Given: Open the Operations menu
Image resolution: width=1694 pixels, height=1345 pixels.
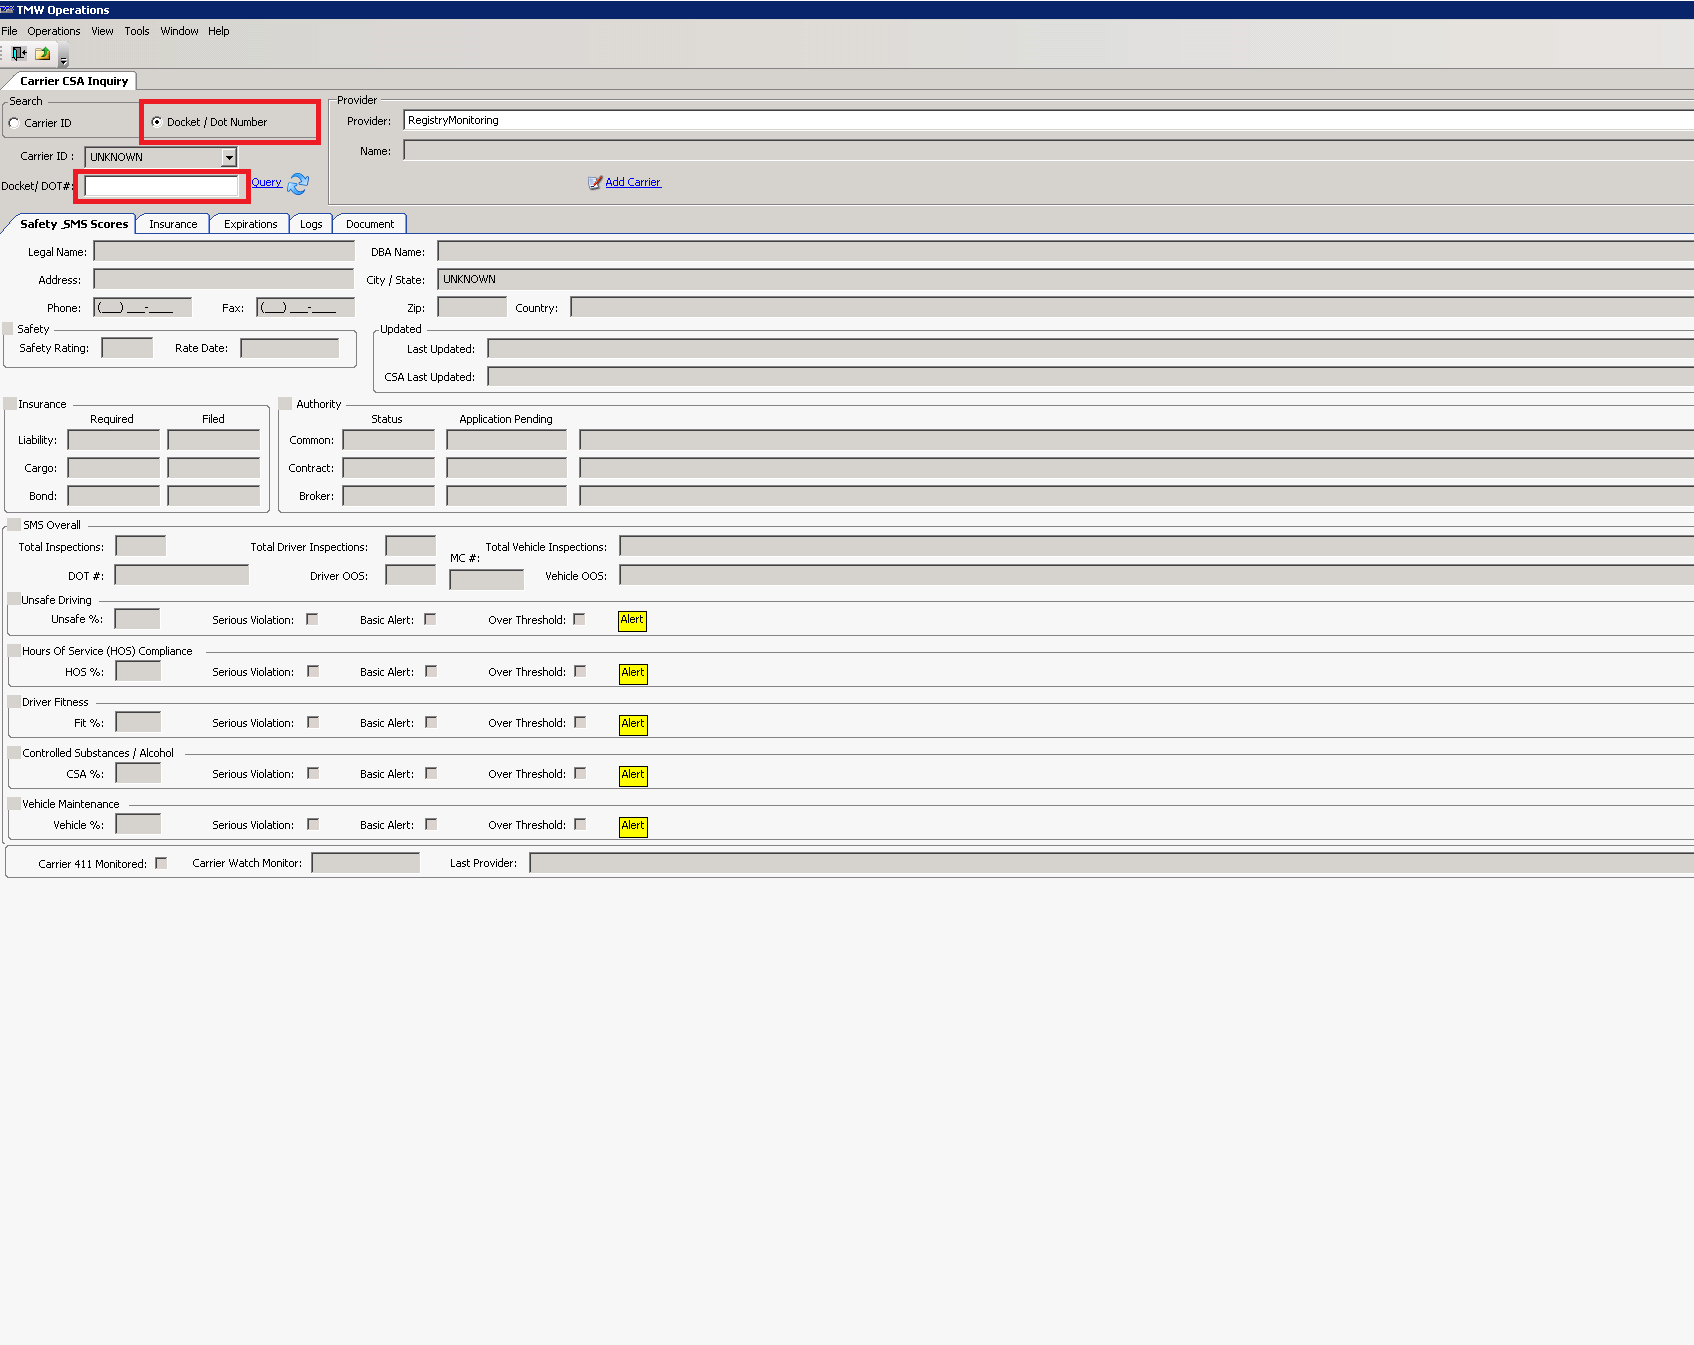Looking at the screenshot, I should (x=53, y=31).
